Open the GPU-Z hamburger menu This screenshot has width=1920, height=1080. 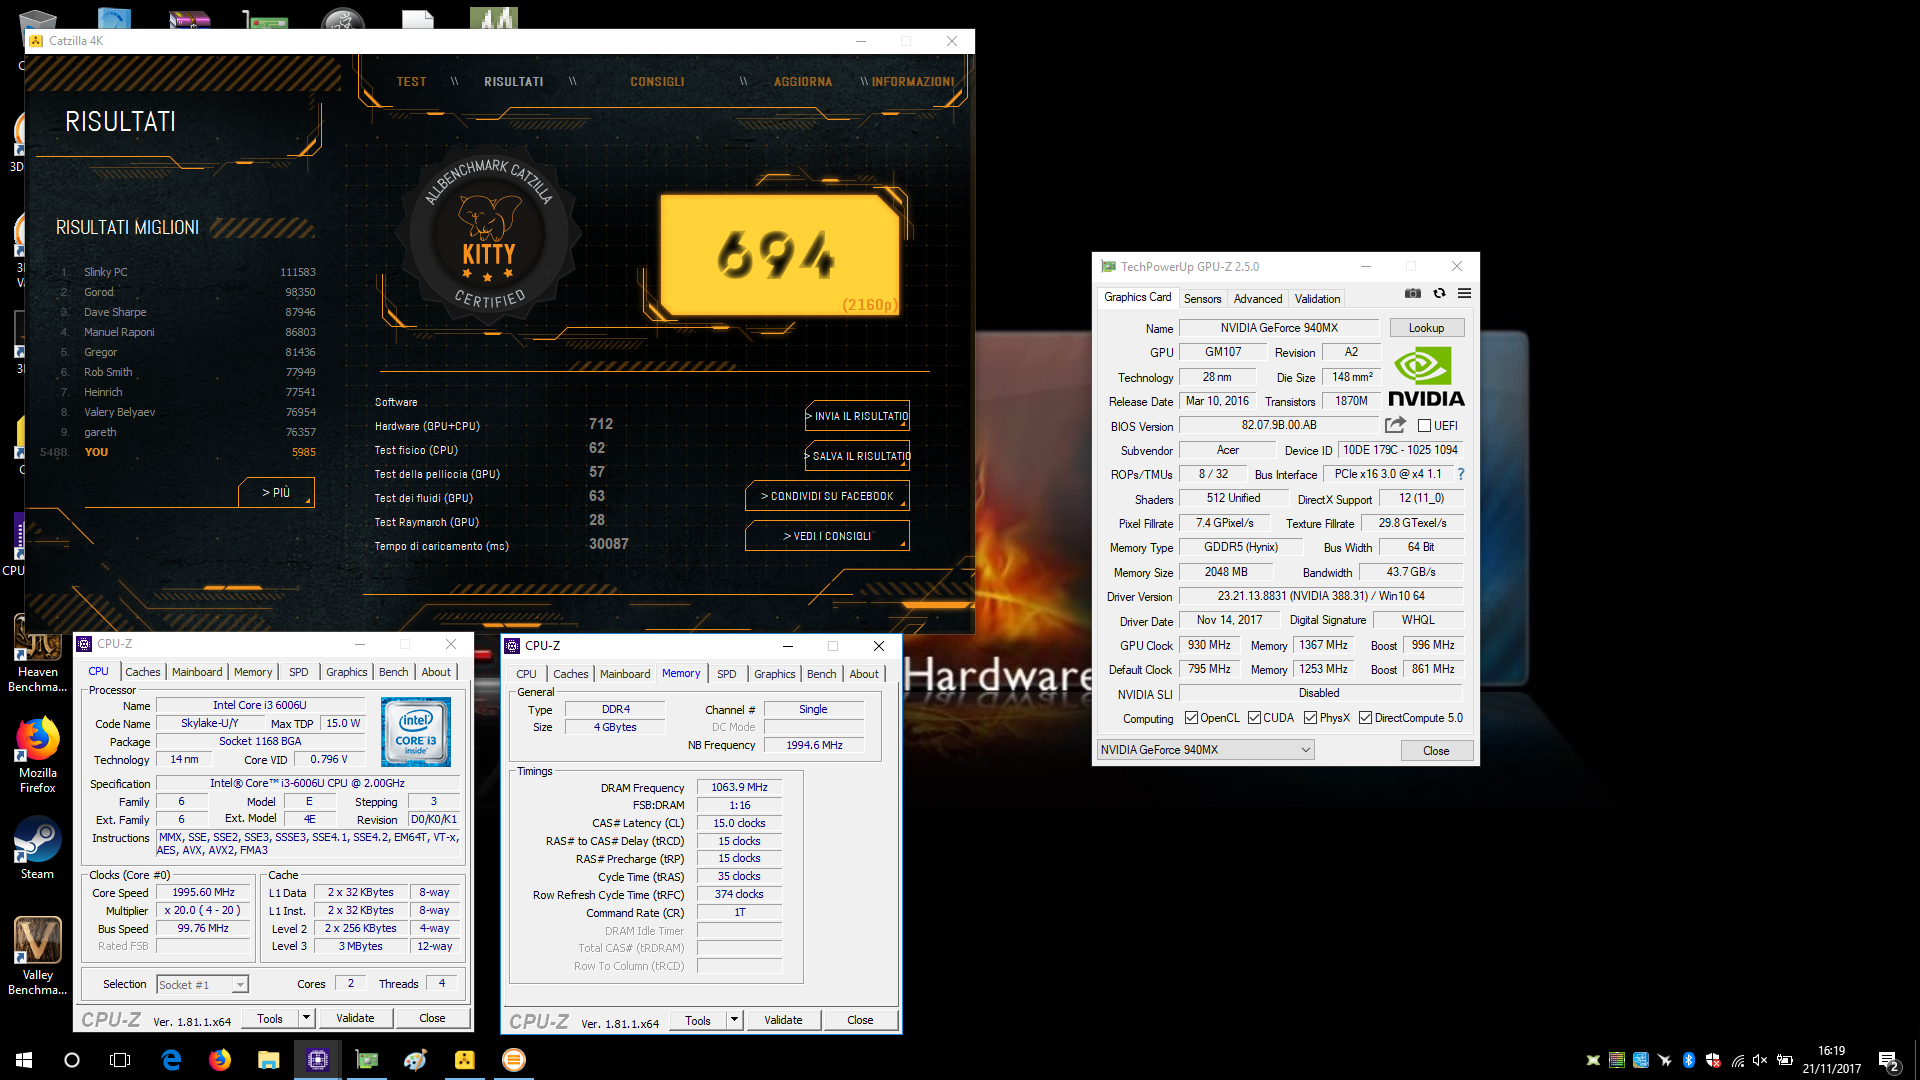click(1464, 293)
